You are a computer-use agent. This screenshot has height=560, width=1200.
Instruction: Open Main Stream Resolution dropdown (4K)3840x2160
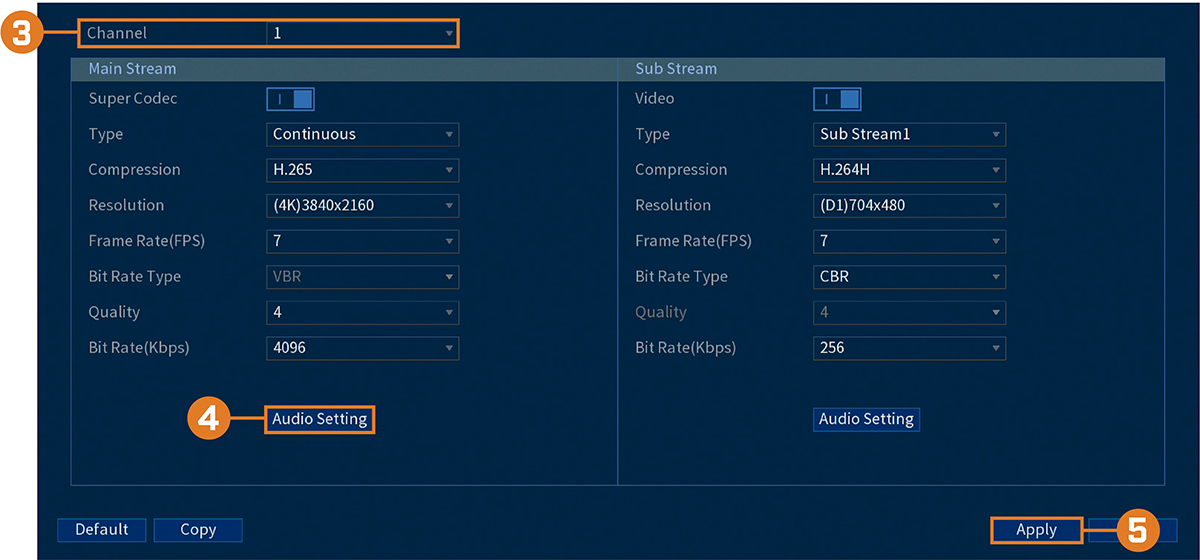coord(363,206)
